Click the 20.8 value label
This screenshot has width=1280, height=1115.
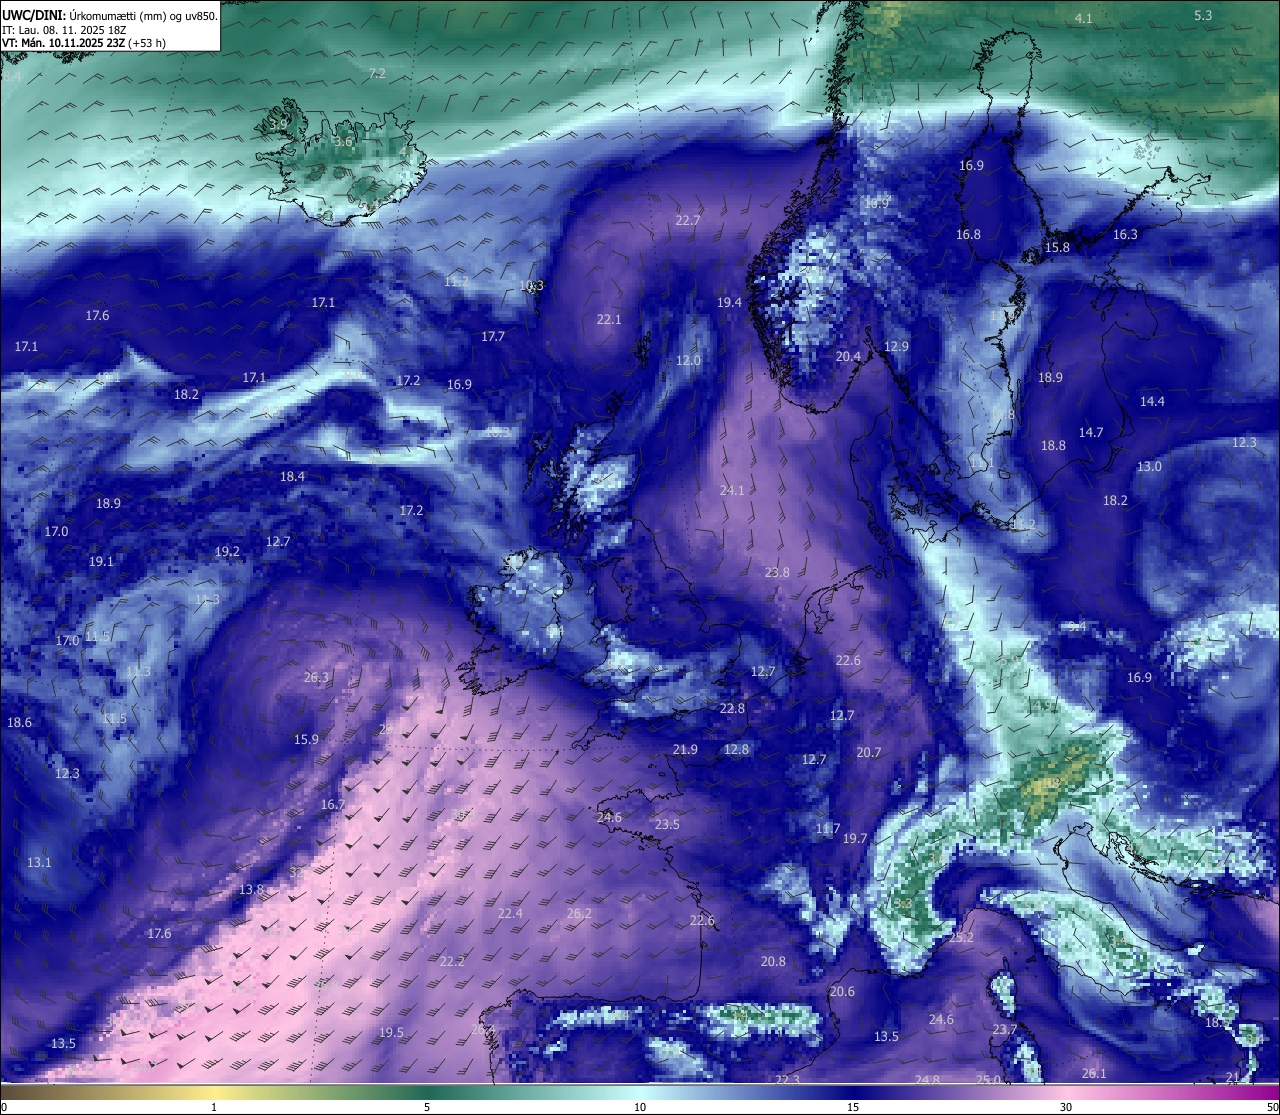[x=773, y=961]
